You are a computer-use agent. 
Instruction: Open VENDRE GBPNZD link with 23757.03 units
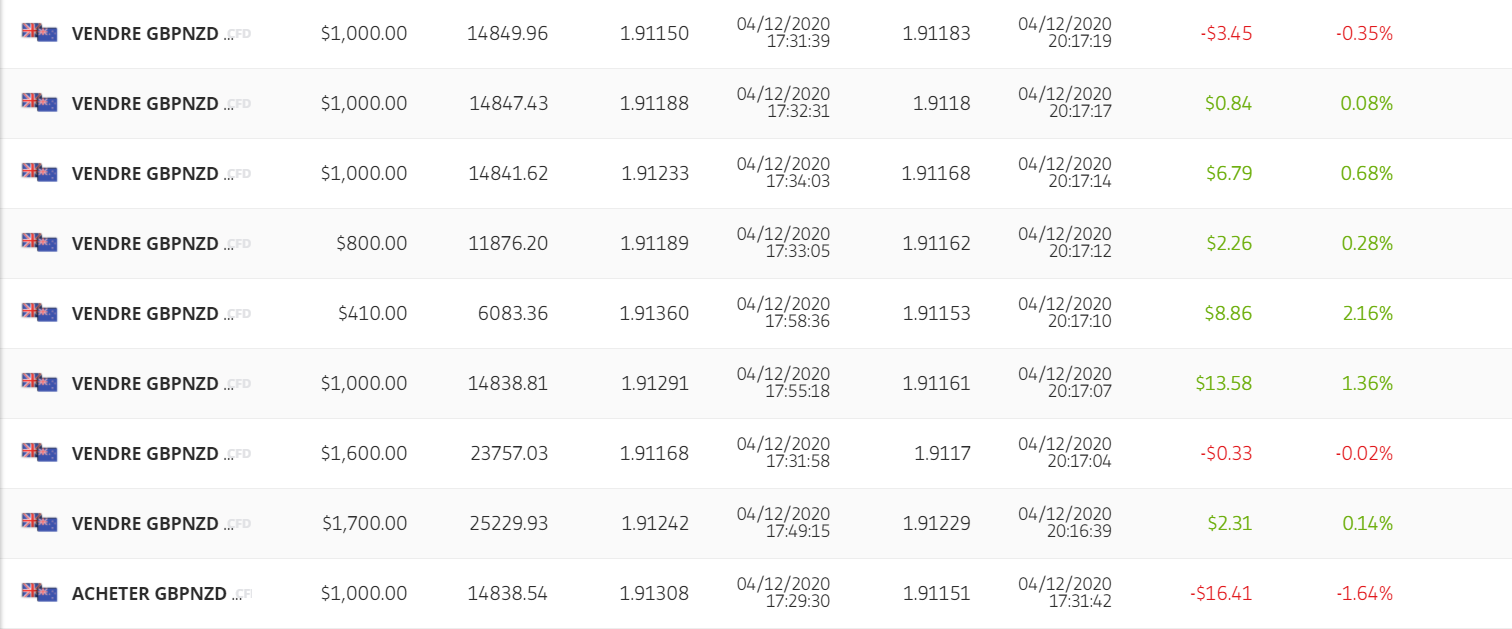click(x=145, y=453)
